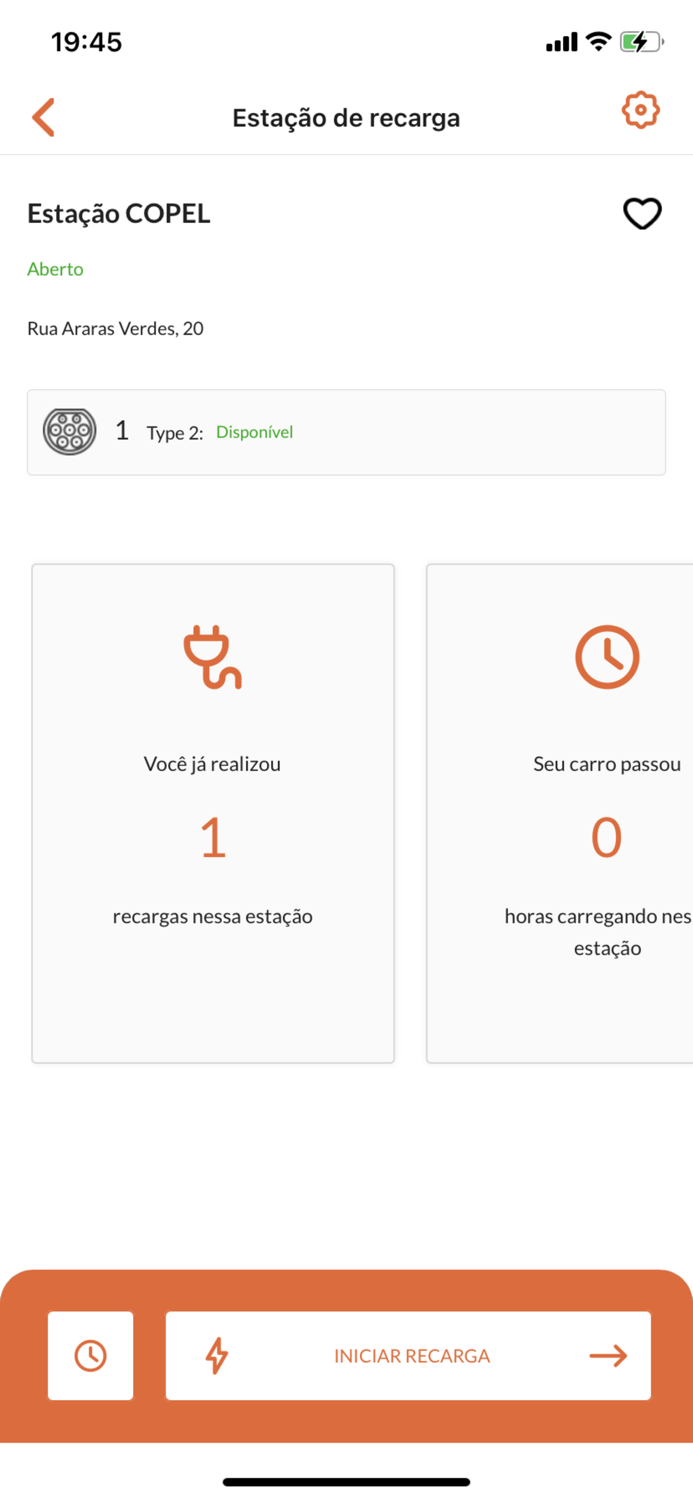Image resolution: width=693 pixels, height=1500 pixels.
Task: Tap the right arrow inside the recharge button
Action: 608,1355
